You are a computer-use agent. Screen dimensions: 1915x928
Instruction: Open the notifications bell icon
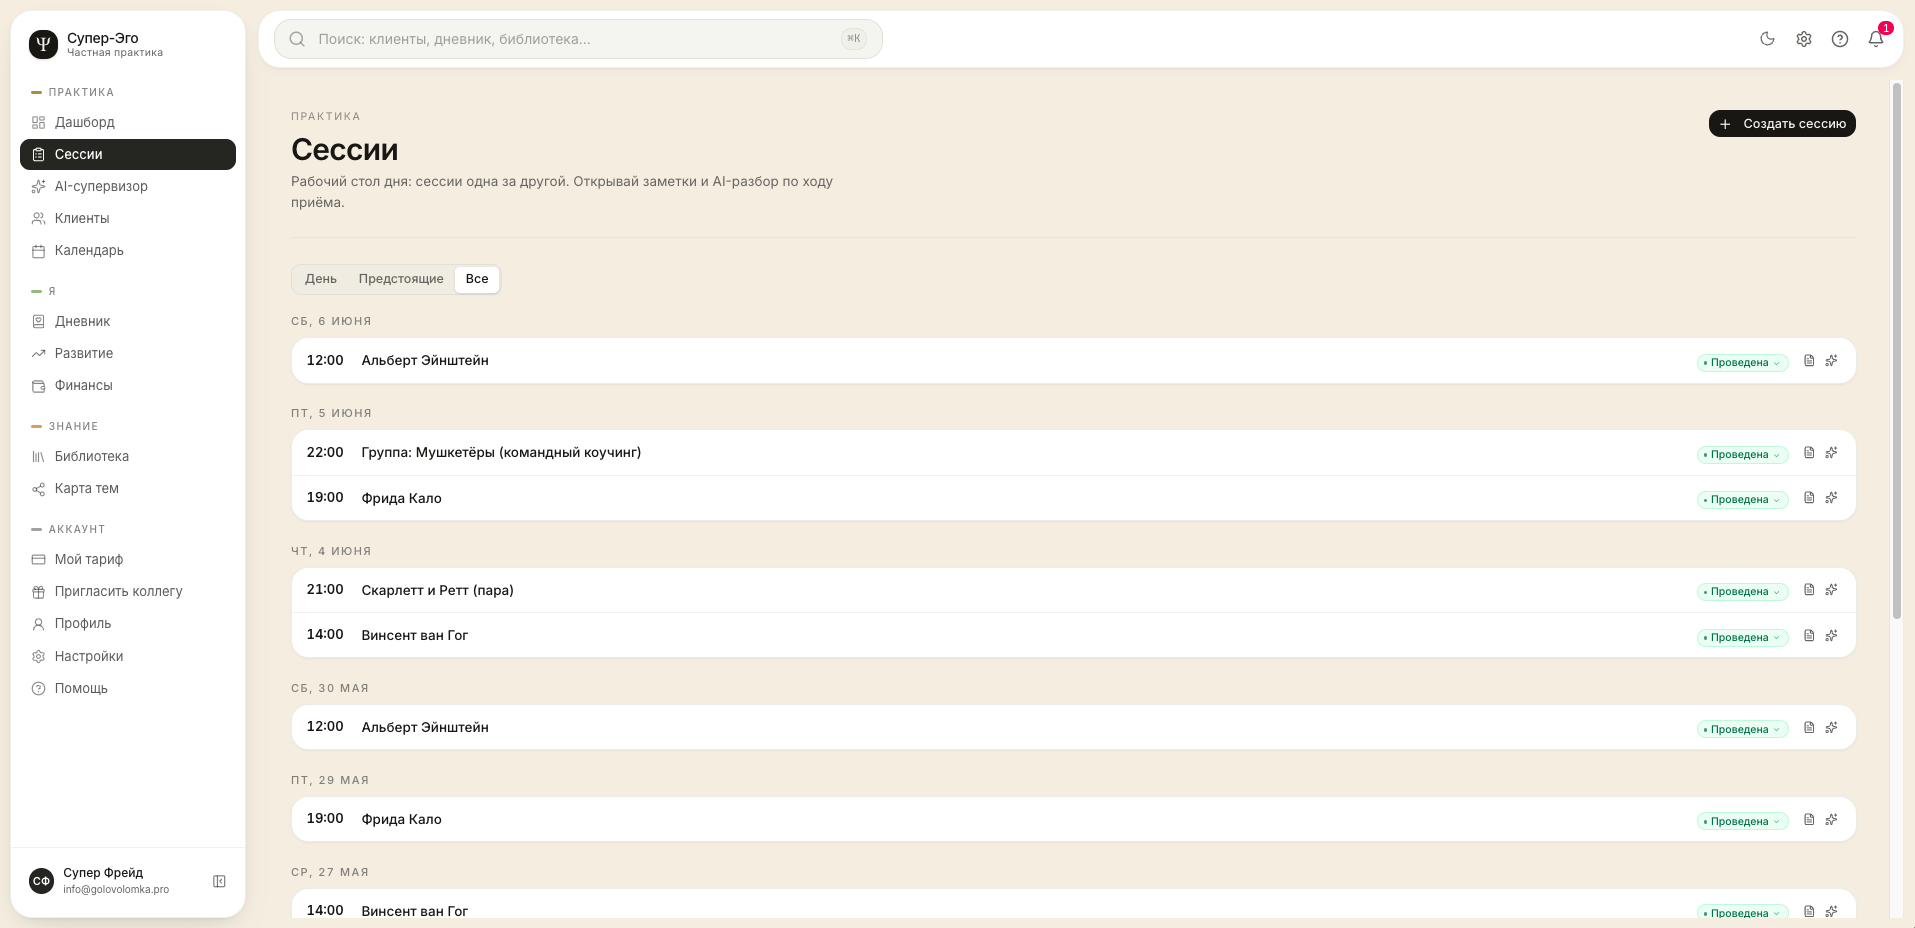coord(1876,39)
